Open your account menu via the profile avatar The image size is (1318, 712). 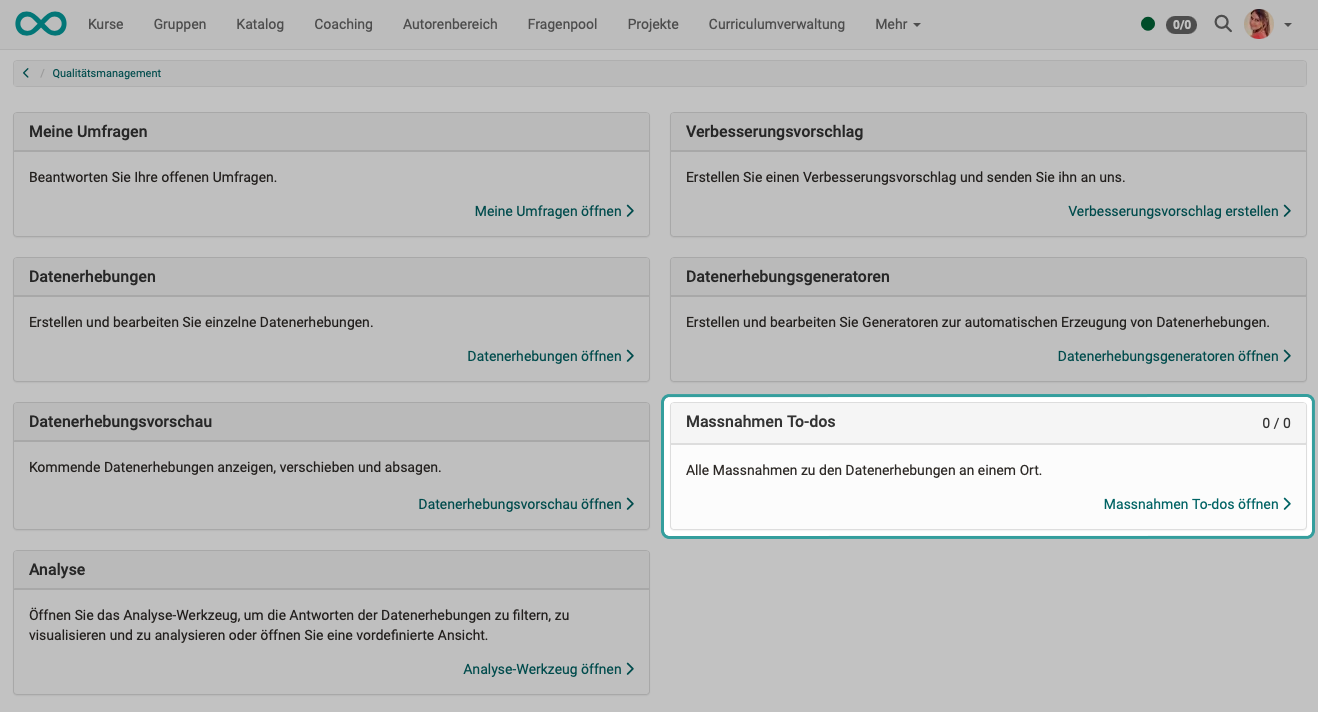1258,24
